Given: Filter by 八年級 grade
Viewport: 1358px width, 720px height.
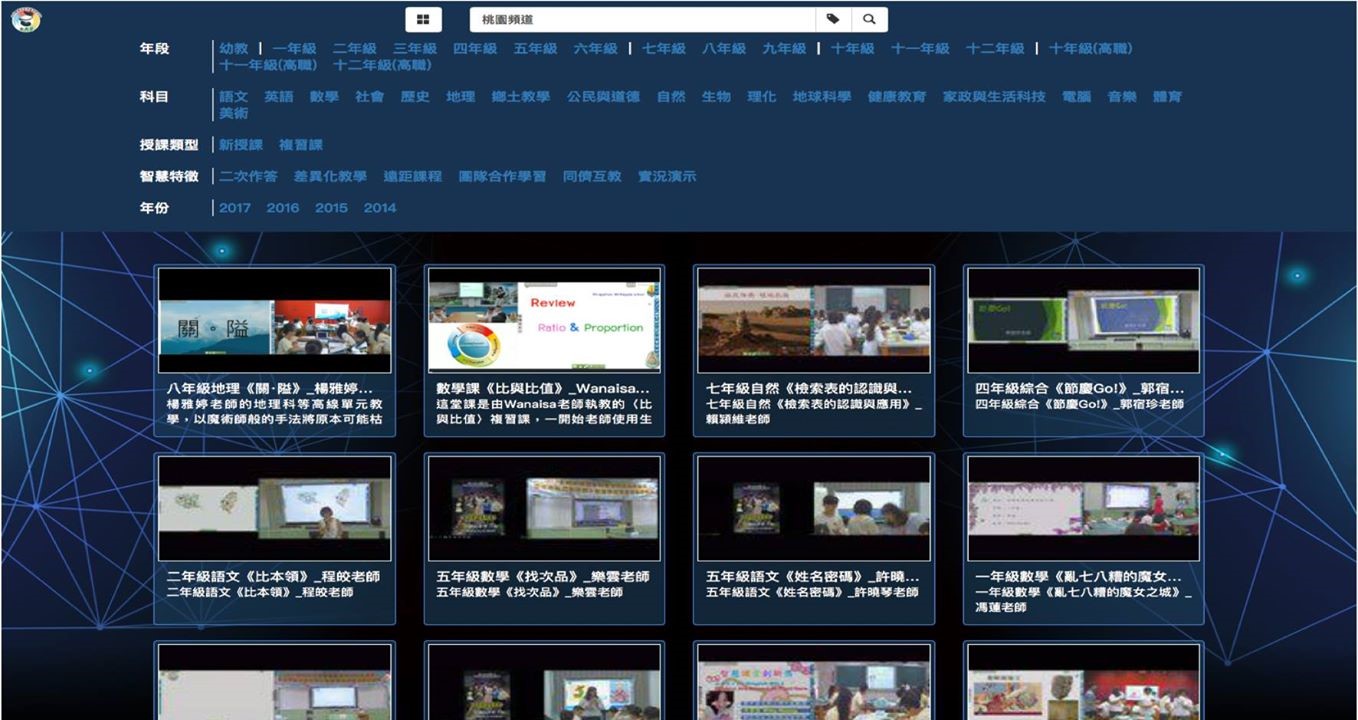Looking at the screenshot, I should (724, 48).
